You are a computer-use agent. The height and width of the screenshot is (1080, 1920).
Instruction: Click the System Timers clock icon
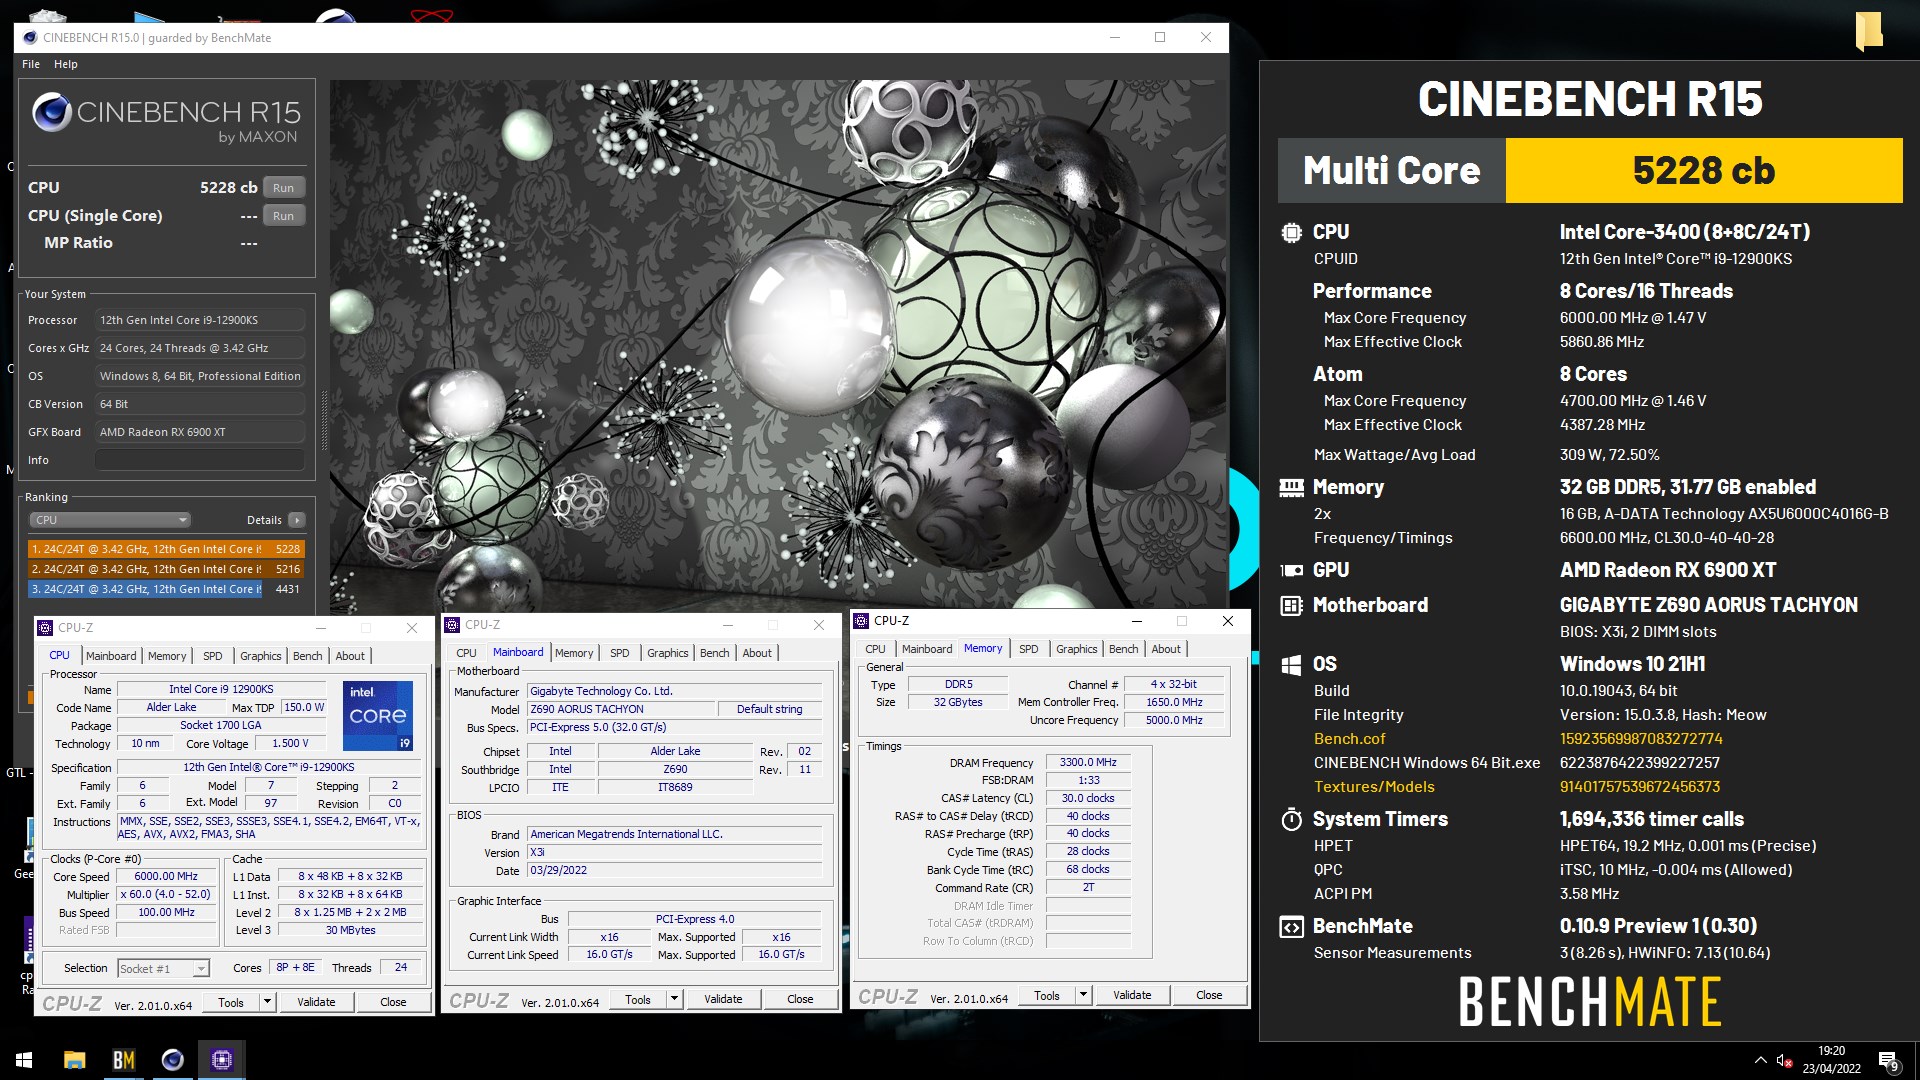coord(1291,819)
